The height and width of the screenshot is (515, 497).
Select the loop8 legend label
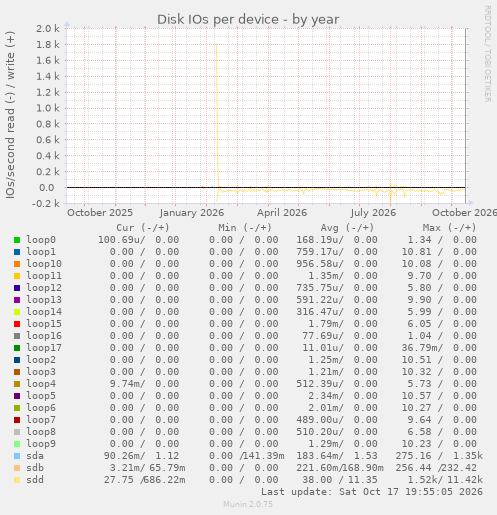(x=41, y=432)
